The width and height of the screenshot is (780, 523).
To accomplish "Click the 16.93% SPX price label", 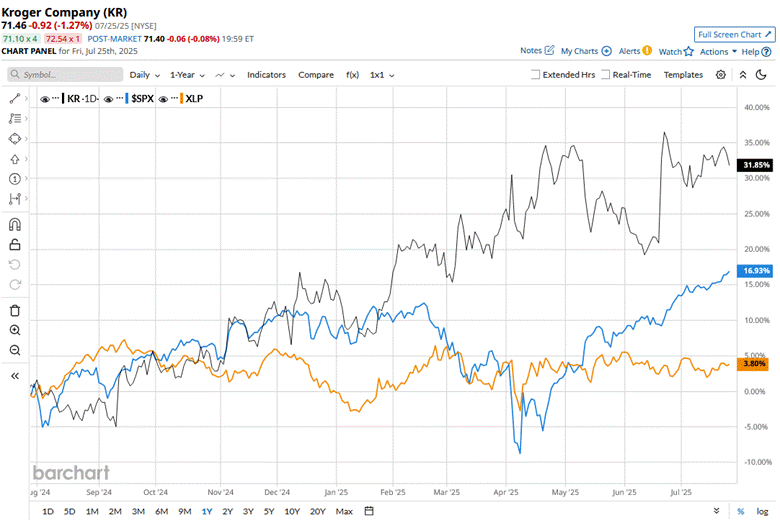I will point(755,271).
